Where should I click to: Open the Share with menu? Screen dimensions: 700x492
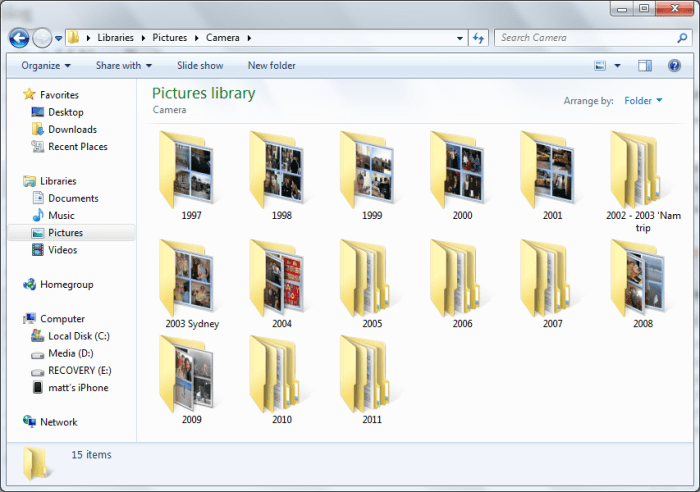124,66
